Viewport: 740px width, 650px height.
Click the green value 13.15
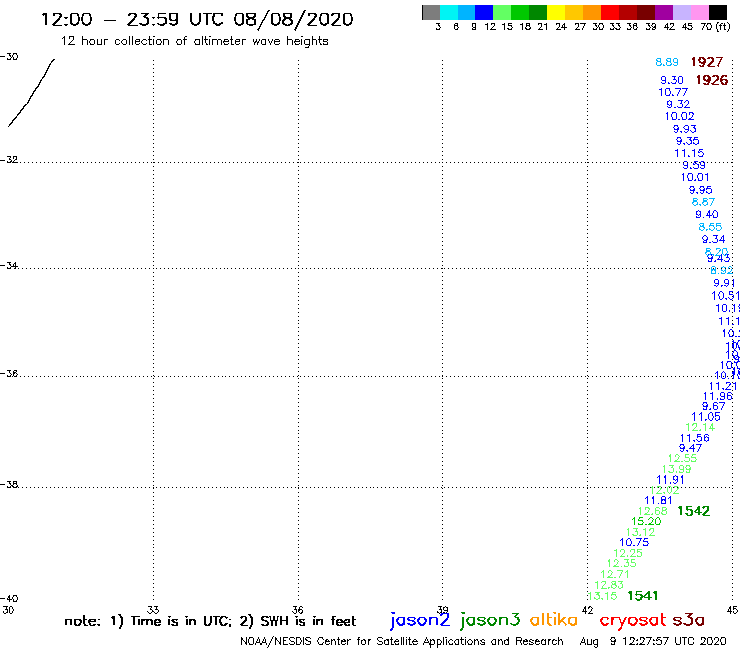pos(603,596)
